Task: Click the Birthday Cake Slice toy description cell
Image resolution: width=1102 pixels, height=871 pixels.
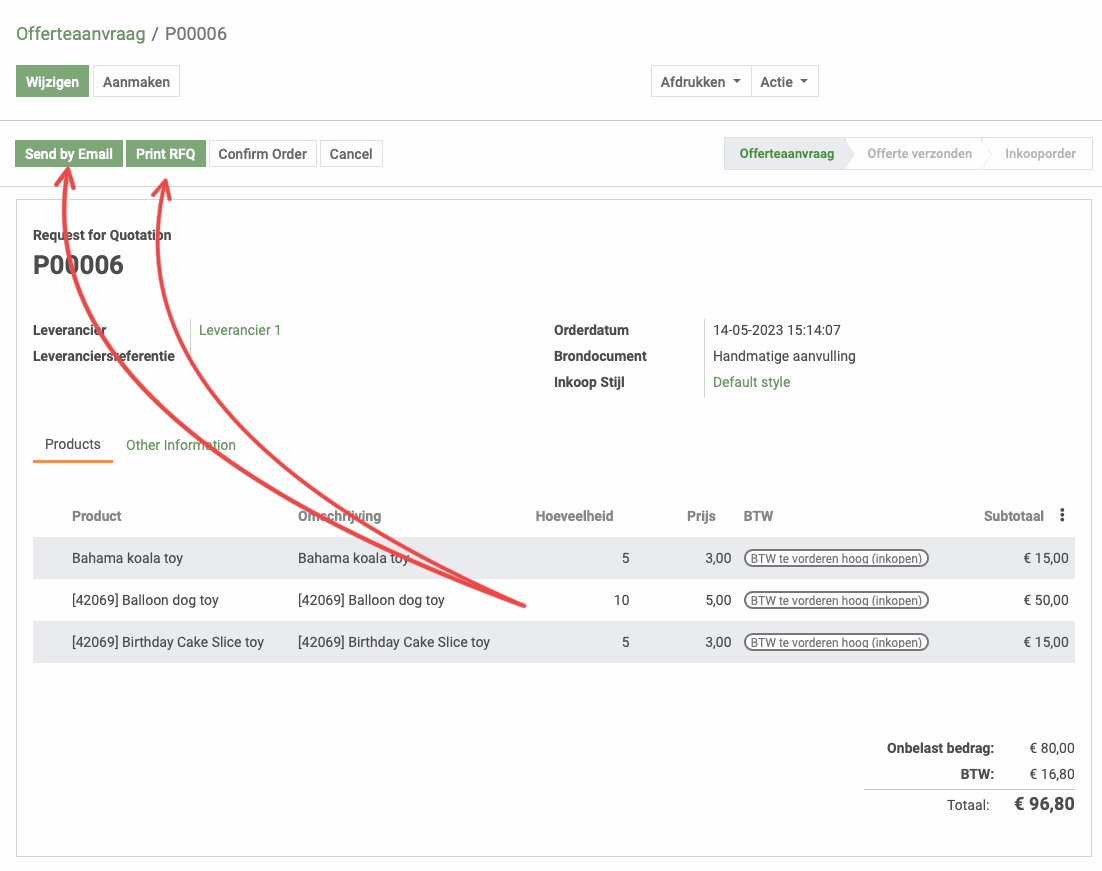Action: [394, 643]
